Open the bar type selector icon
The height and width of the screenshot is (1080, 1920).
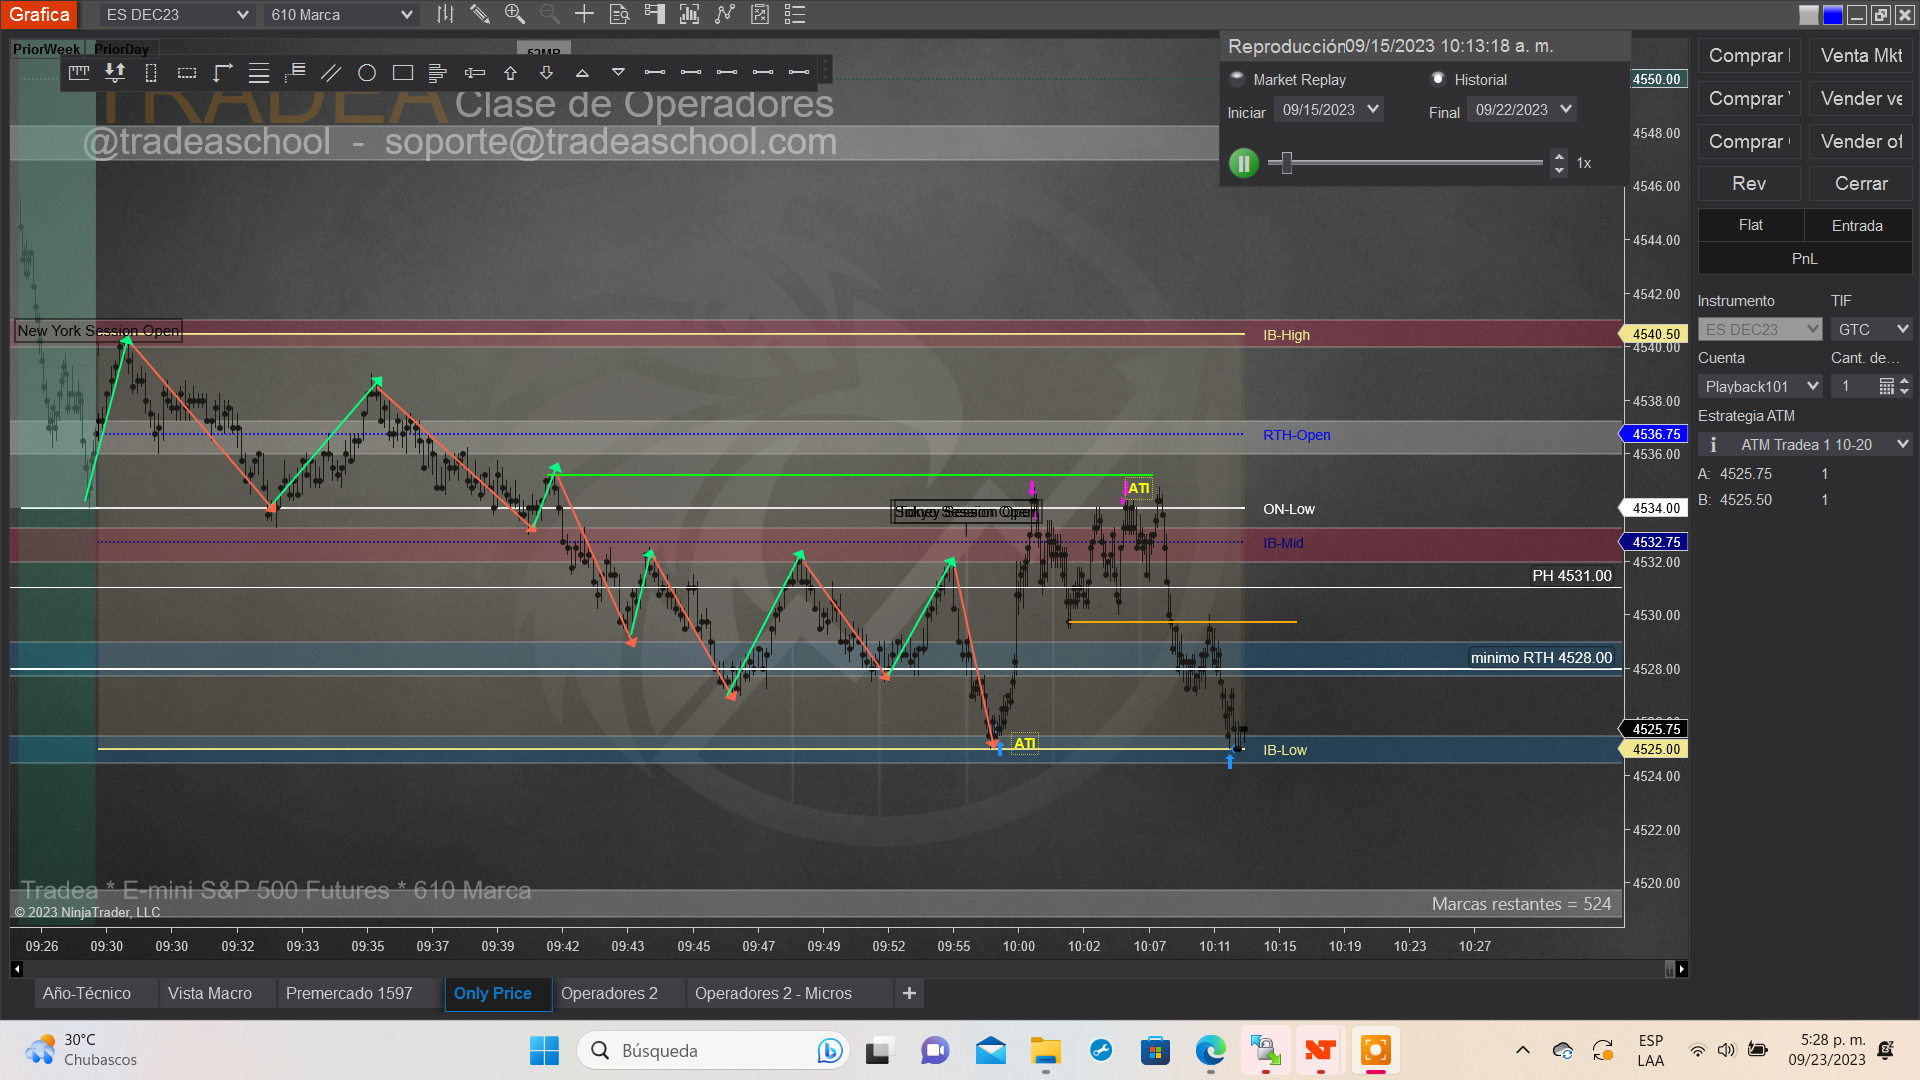click(x=445, y=14)
